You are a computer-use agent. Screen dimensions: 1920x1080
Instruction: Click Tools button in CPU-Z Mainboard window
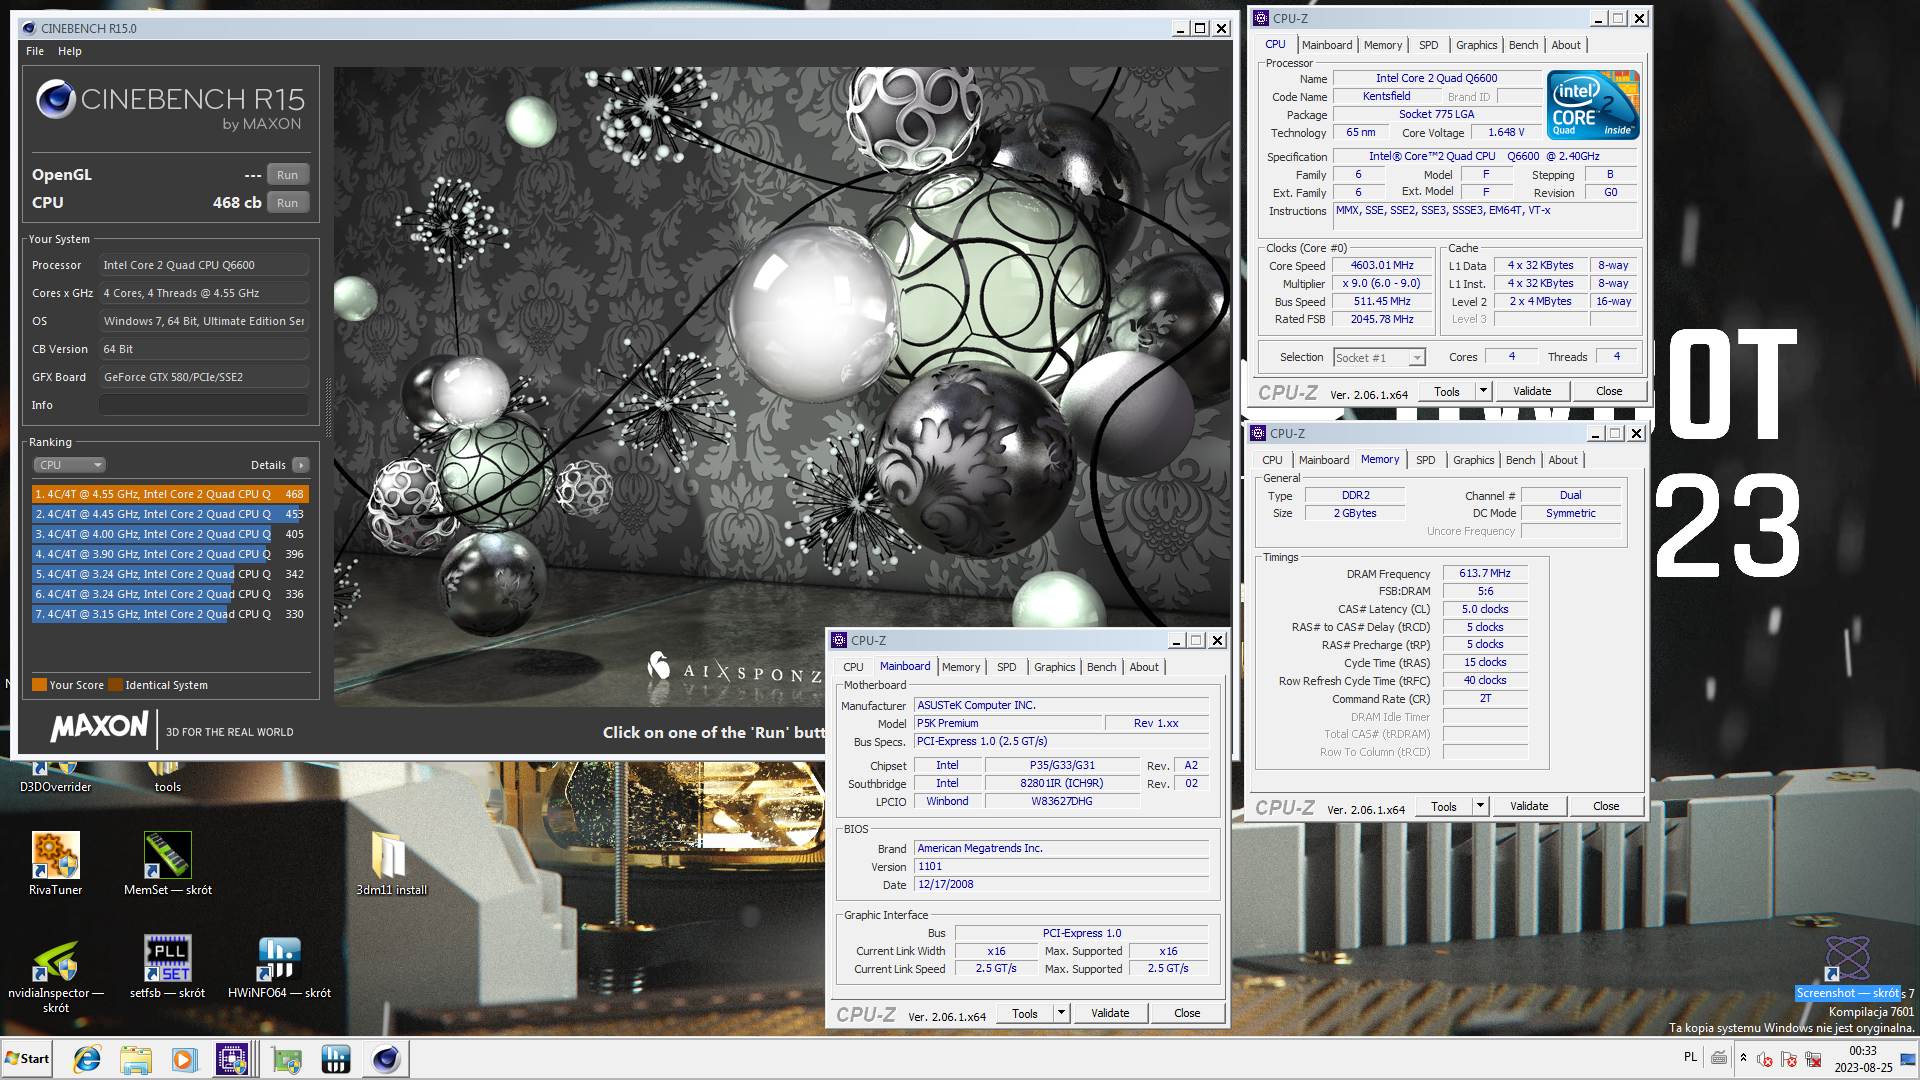(x=1025, y=1013)
